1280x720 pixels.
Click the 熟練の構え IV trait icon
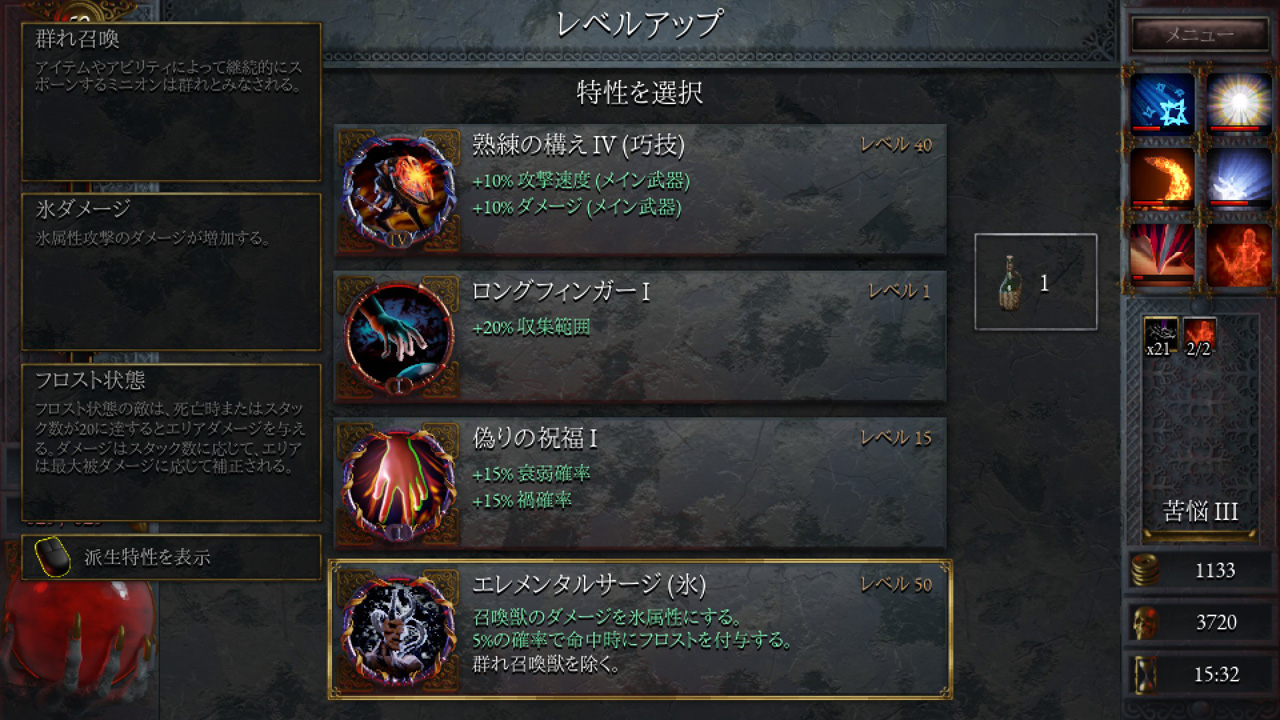pyautogui.click(x=398, y=189)
